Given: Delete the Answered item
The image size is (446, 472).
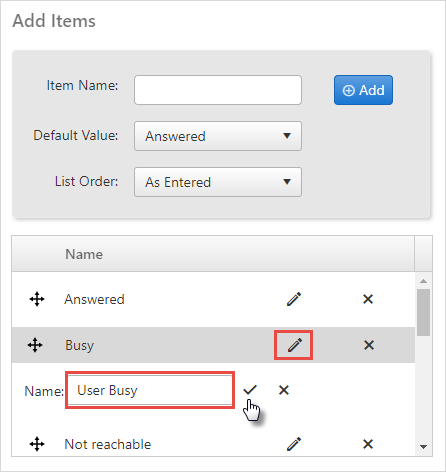Looking at the screenshot, I should (368, 299).
